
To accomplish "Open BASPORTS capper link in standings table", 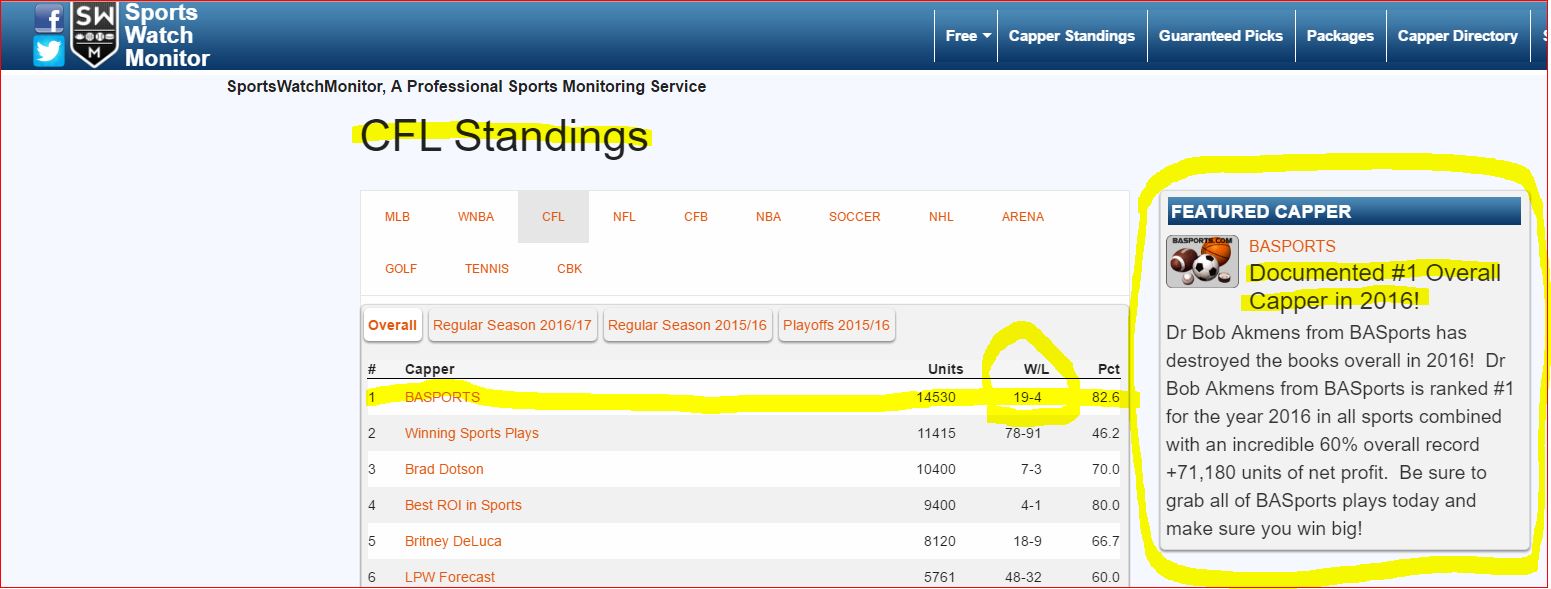I will click(x=442, y=397).
